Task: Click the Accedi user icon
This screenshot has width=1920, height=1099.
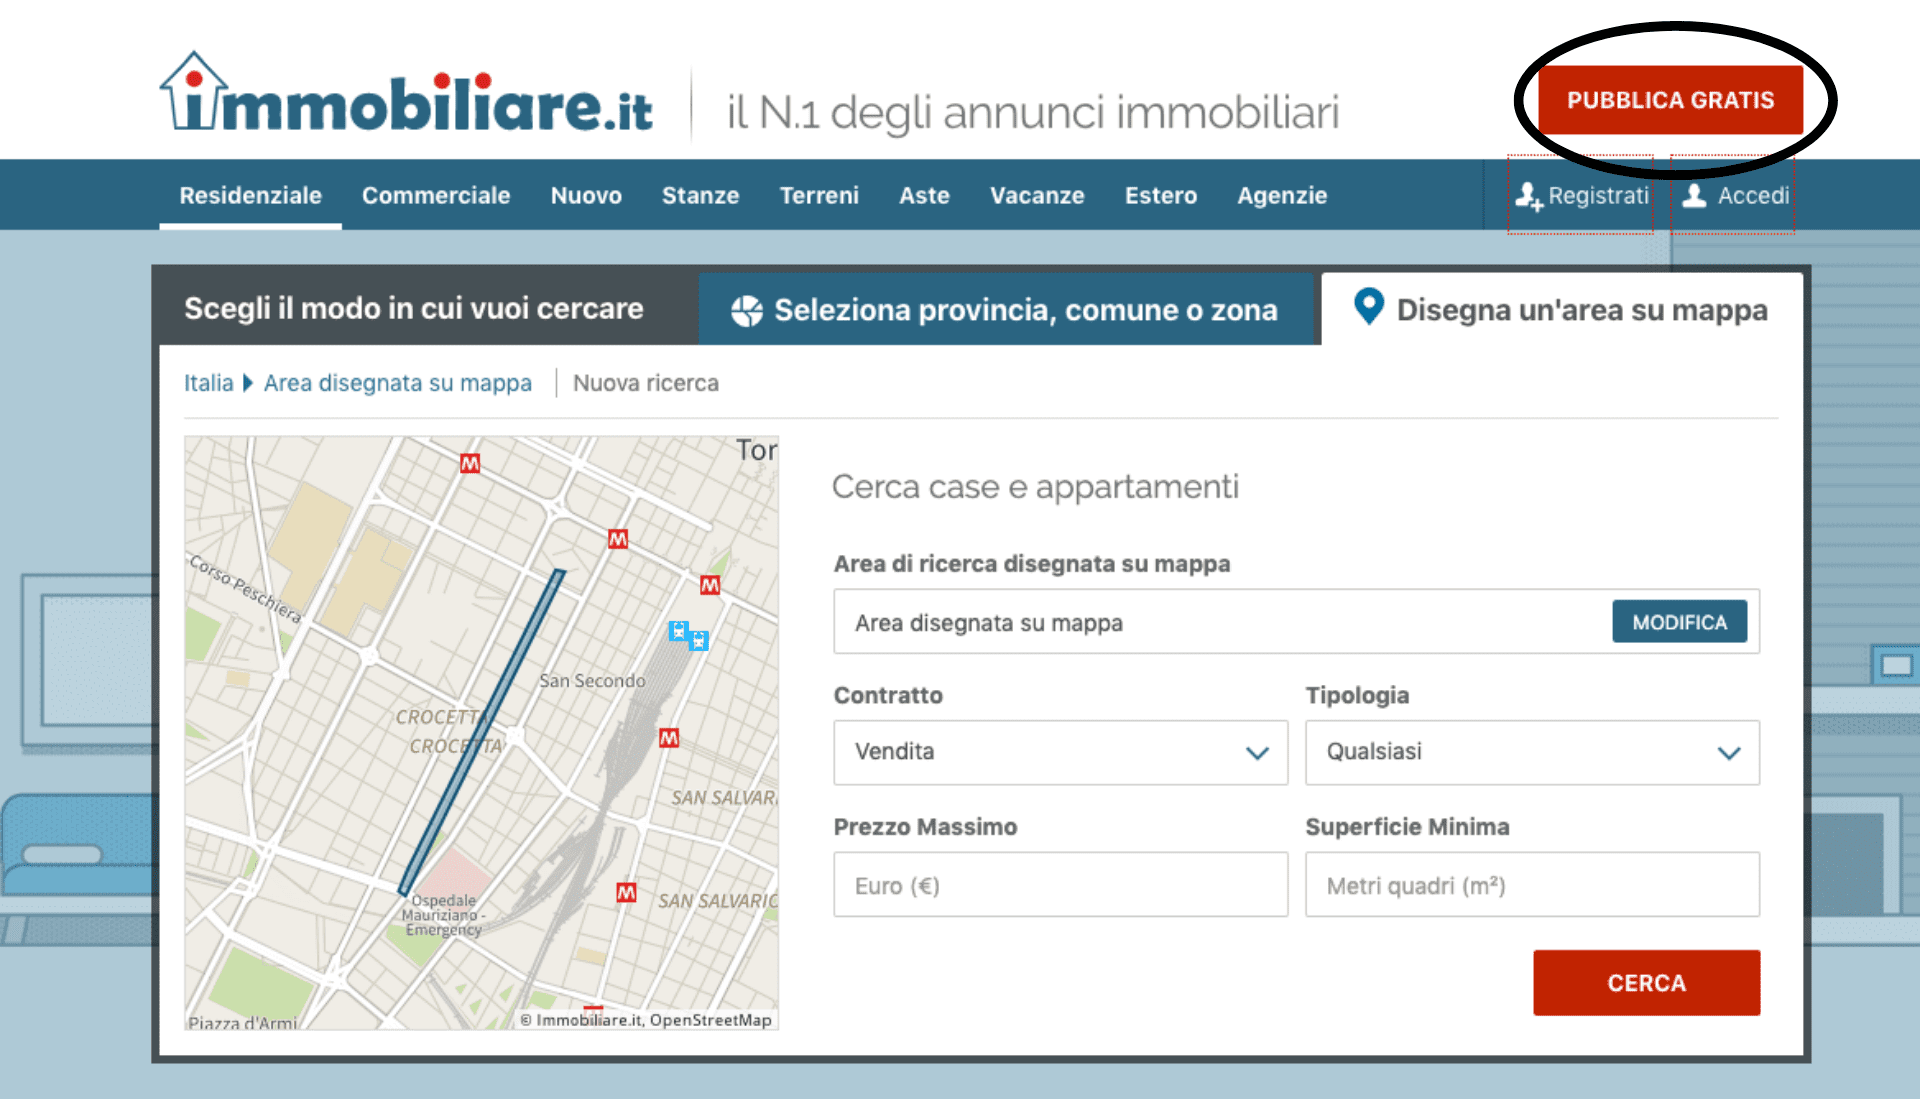Action: pyautogui.click(x=1694, y=195)
